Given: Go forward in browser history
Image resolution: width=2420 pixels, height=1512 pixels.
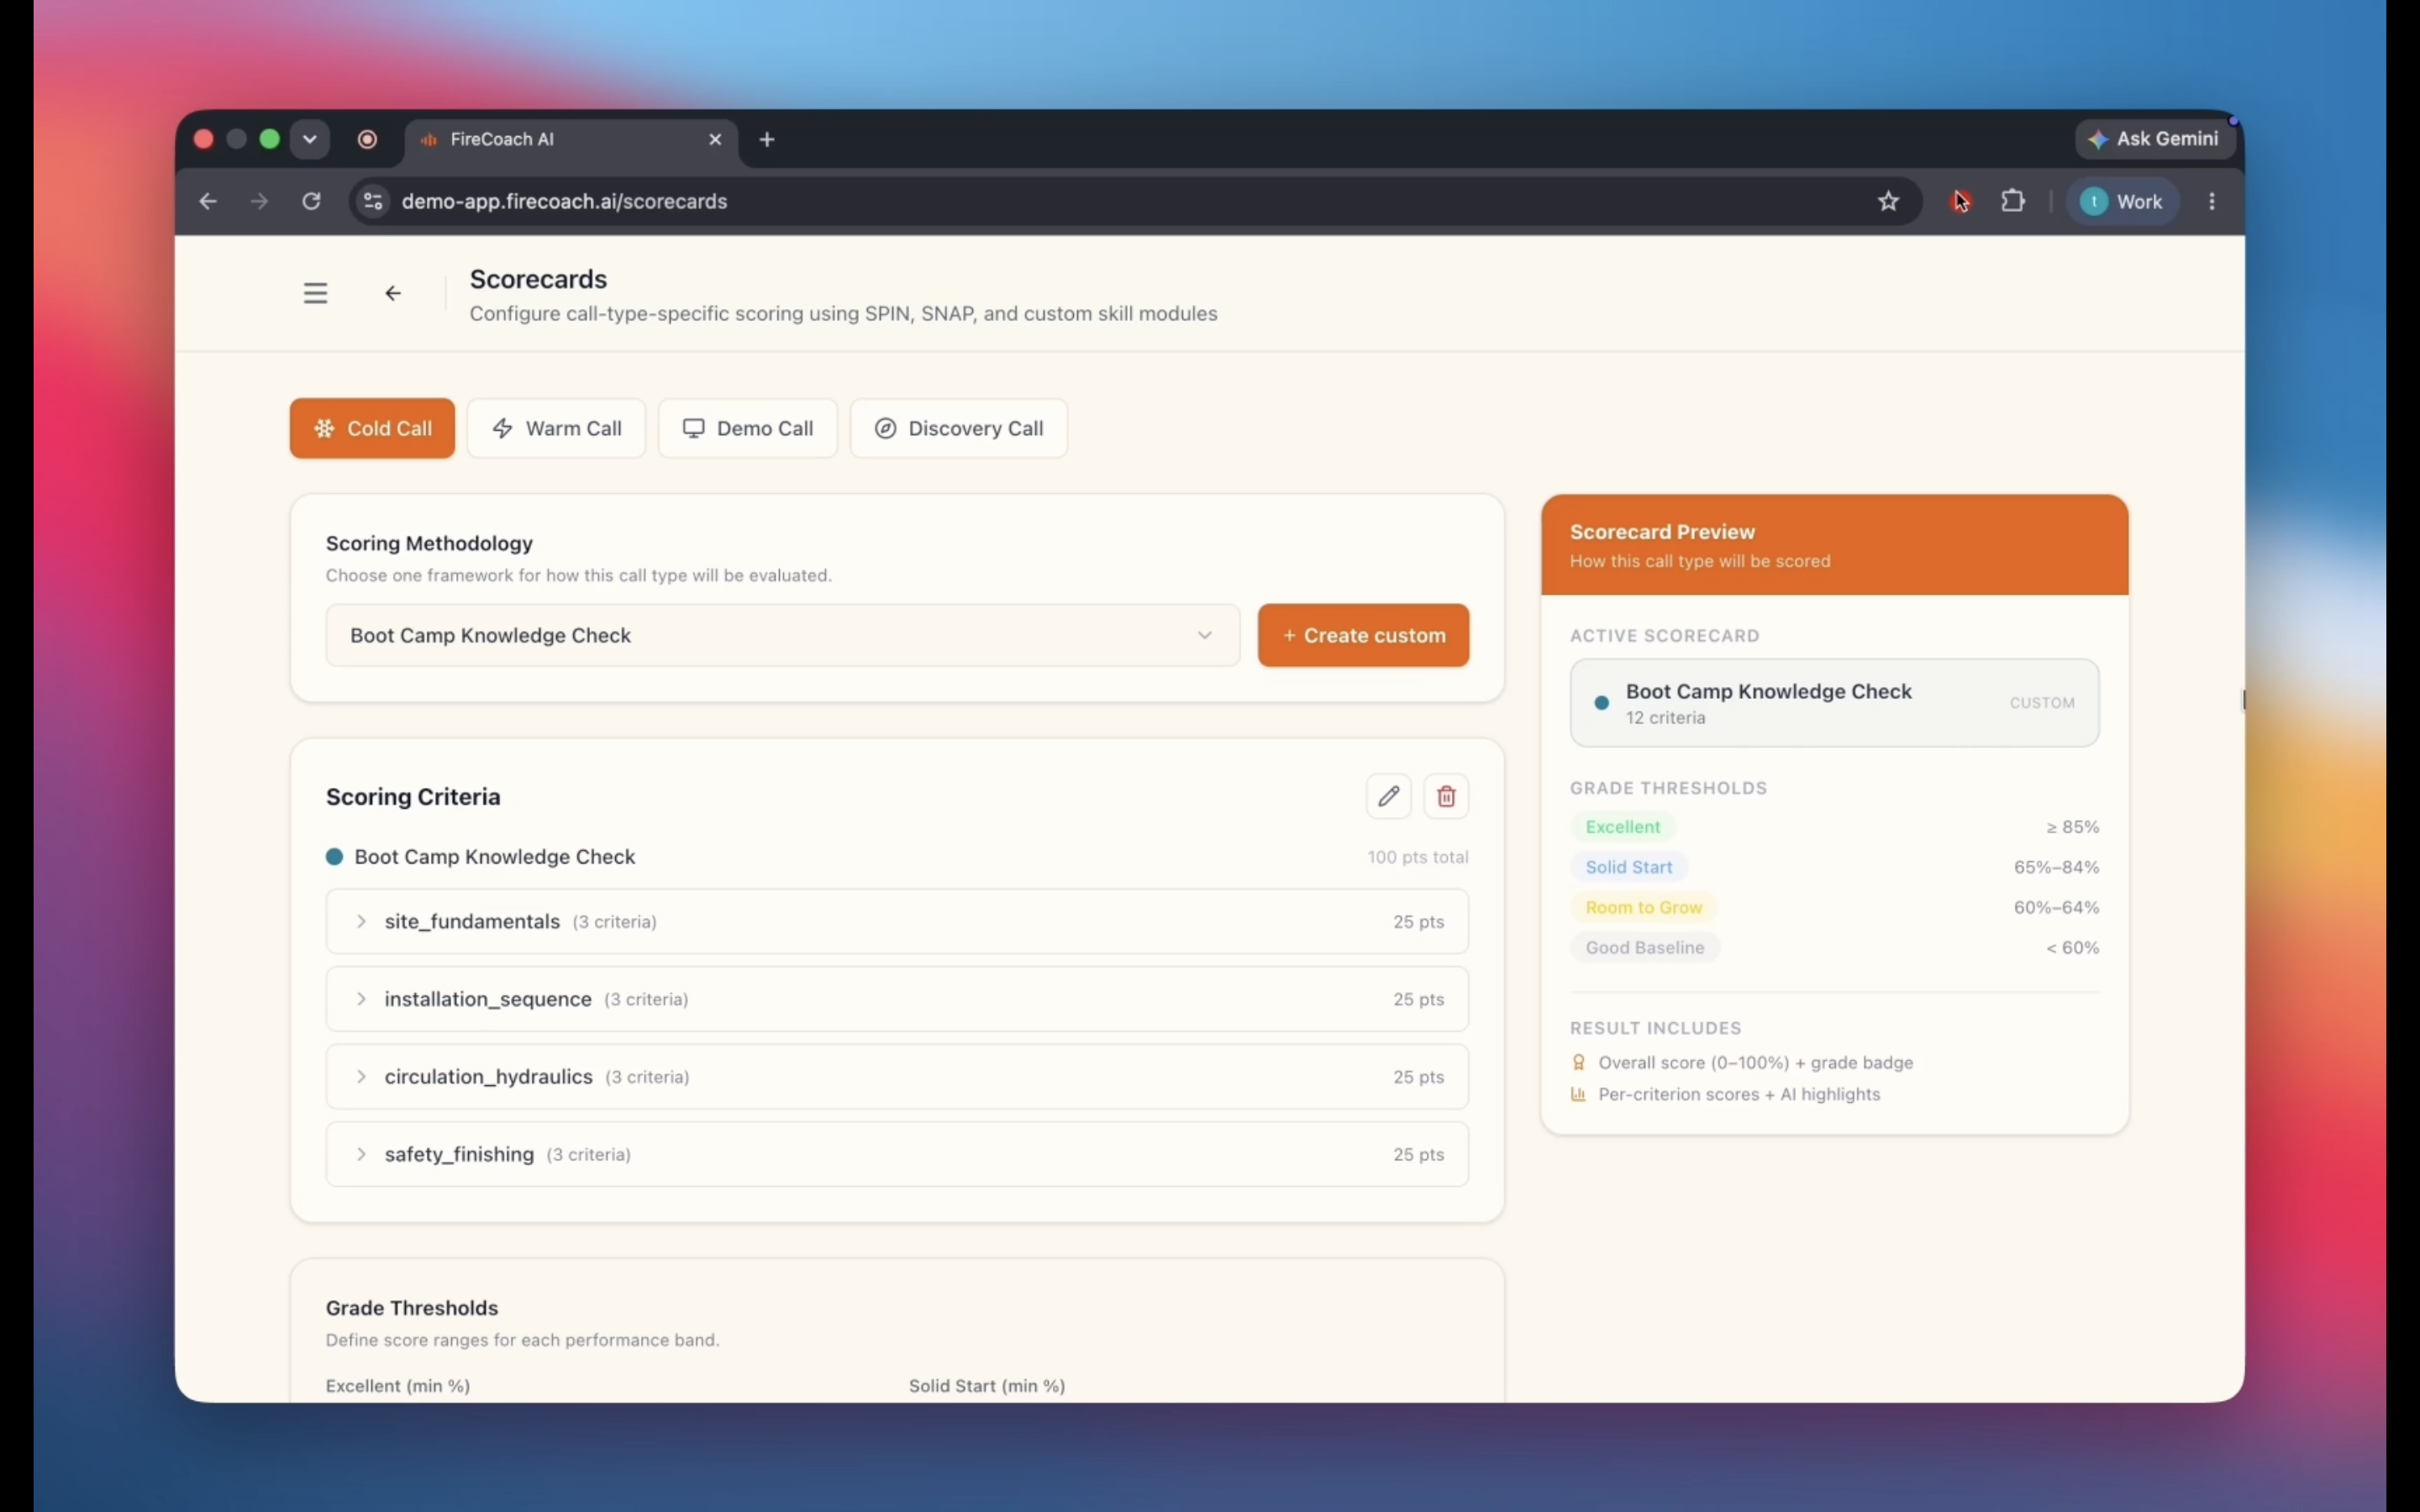Looking at the screenshot, I should (x=259, y=201).
